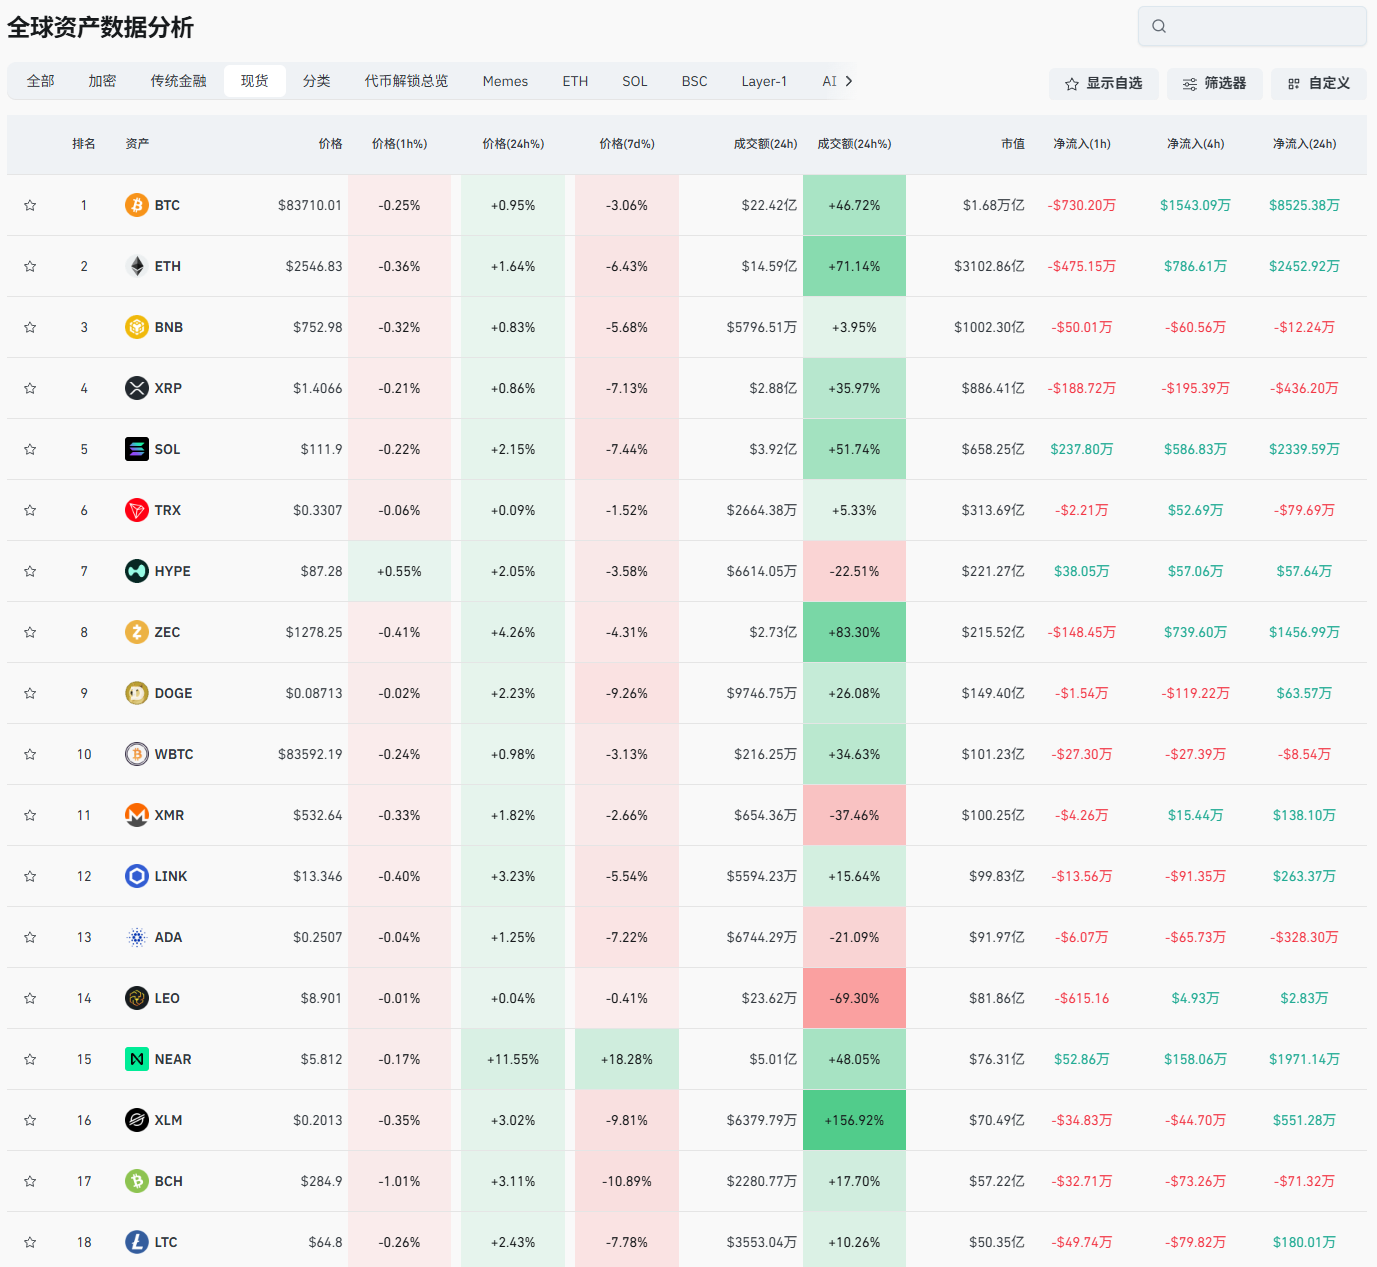Viewport: 1377px width, 1267px height.
Task: Click the TRX red logo icon
Action: click(137, 510)
